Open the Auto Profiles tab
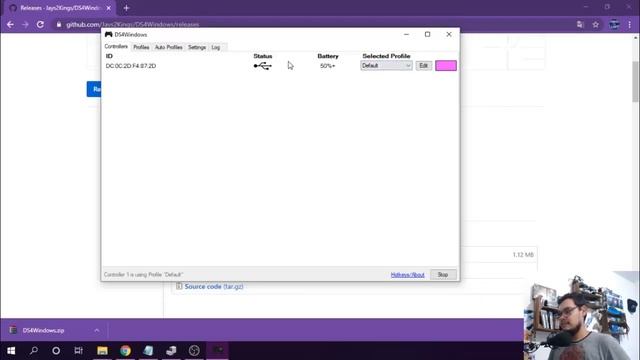640x360 pixels. (169, 47)
